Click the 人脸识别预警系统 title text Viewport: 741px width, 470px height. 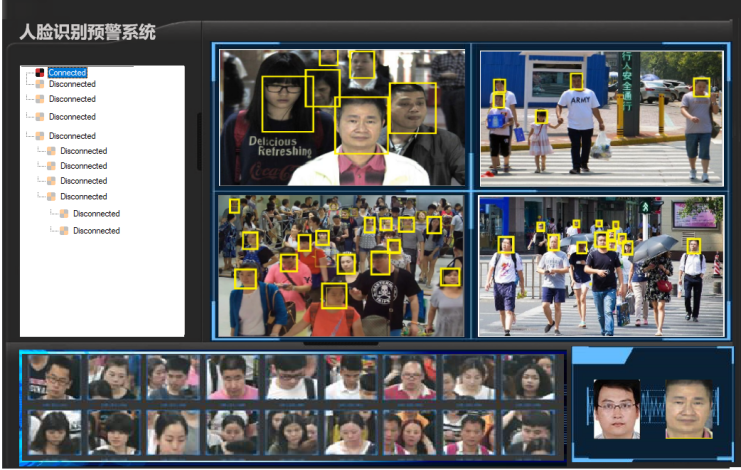(87, 32)
